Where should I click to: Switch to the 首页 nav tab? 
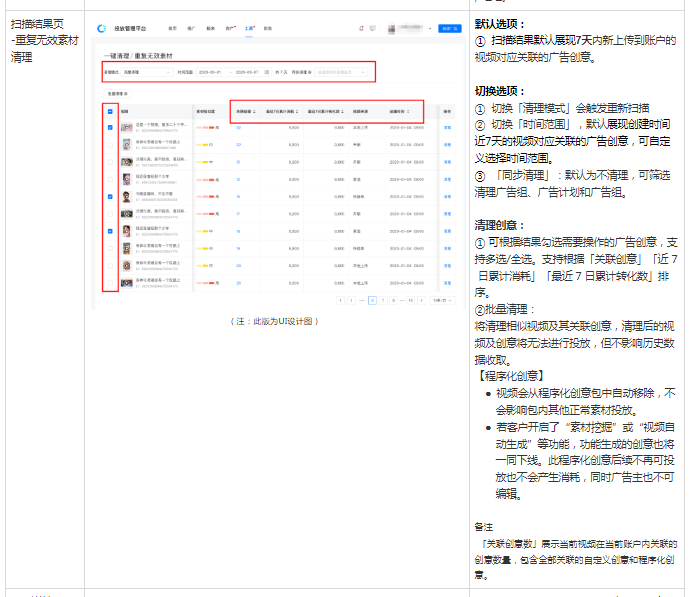(172, 28)
